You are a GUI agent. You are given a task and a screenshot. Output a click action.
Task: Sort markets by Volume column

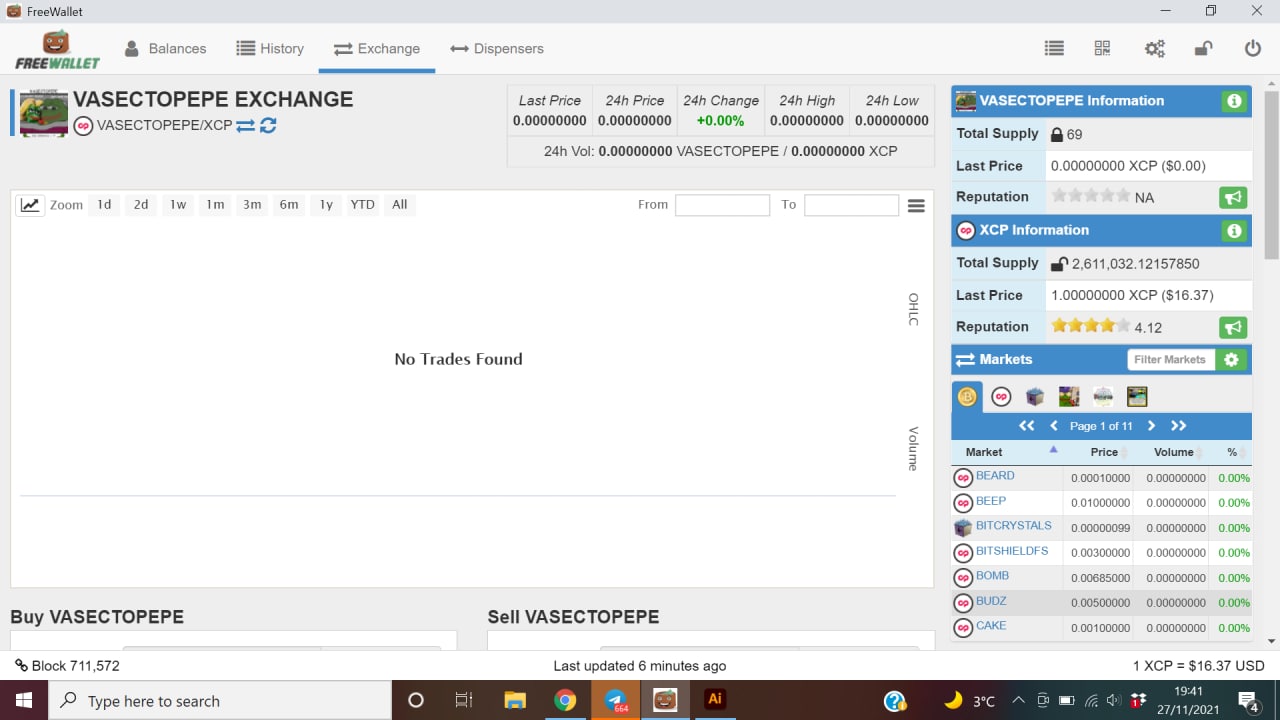pyautogui.click(x=1173, y=452)
